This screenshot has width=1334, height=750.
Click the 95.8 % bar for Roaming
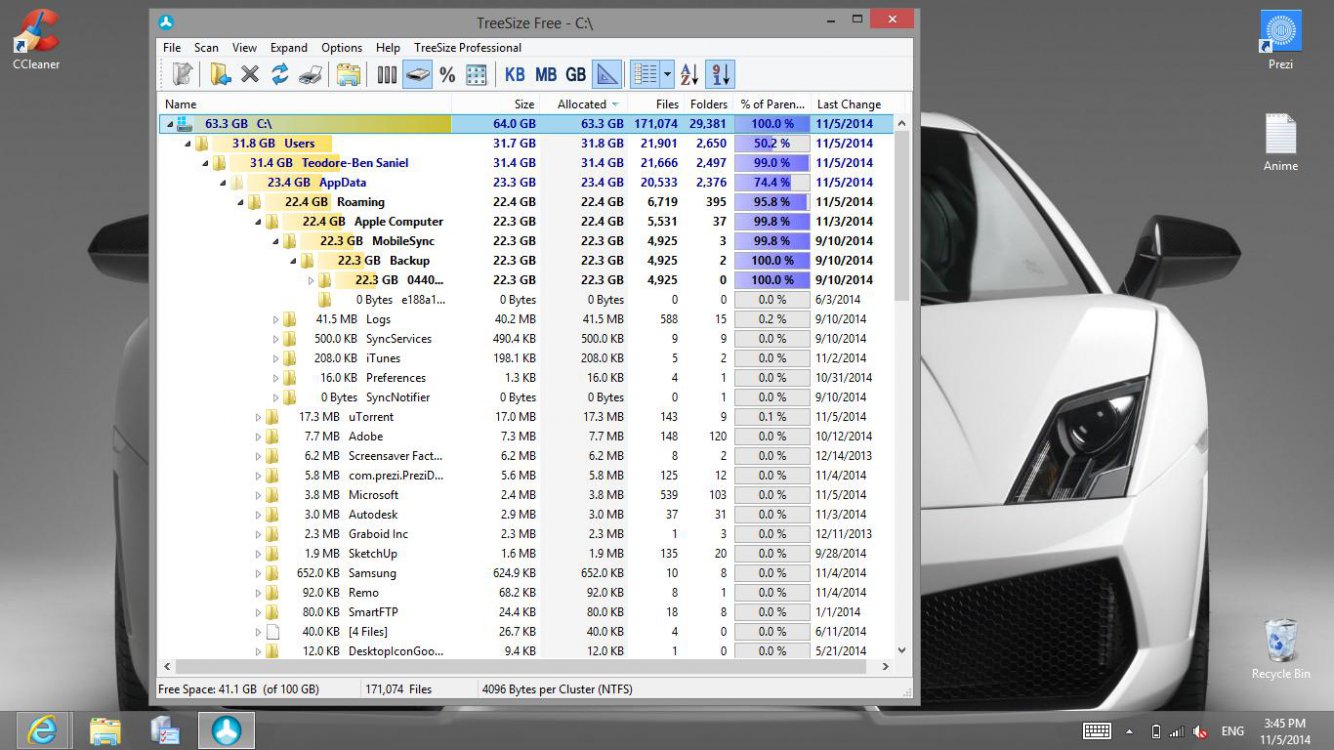[x=772, y=202]
